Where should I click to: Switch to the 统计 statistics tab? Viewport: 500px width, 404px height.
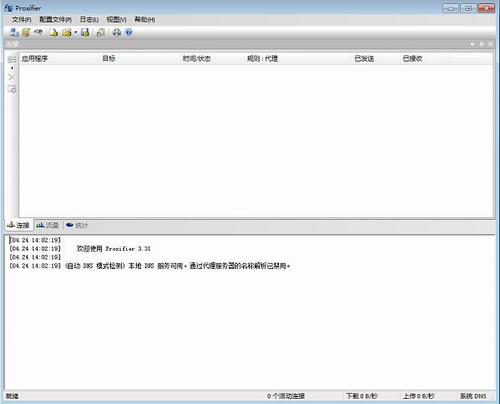pos(77,225)
